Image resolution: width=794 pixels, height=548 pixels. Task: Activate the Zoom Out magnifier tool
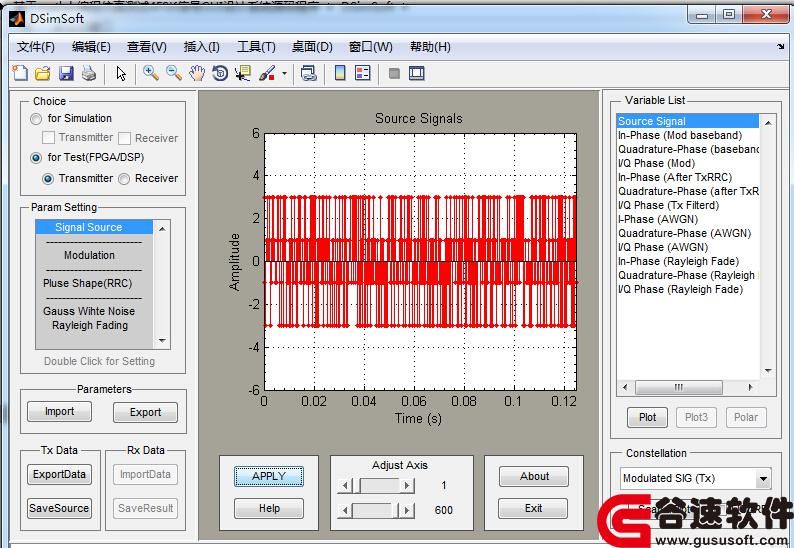[x=174, y=73]
